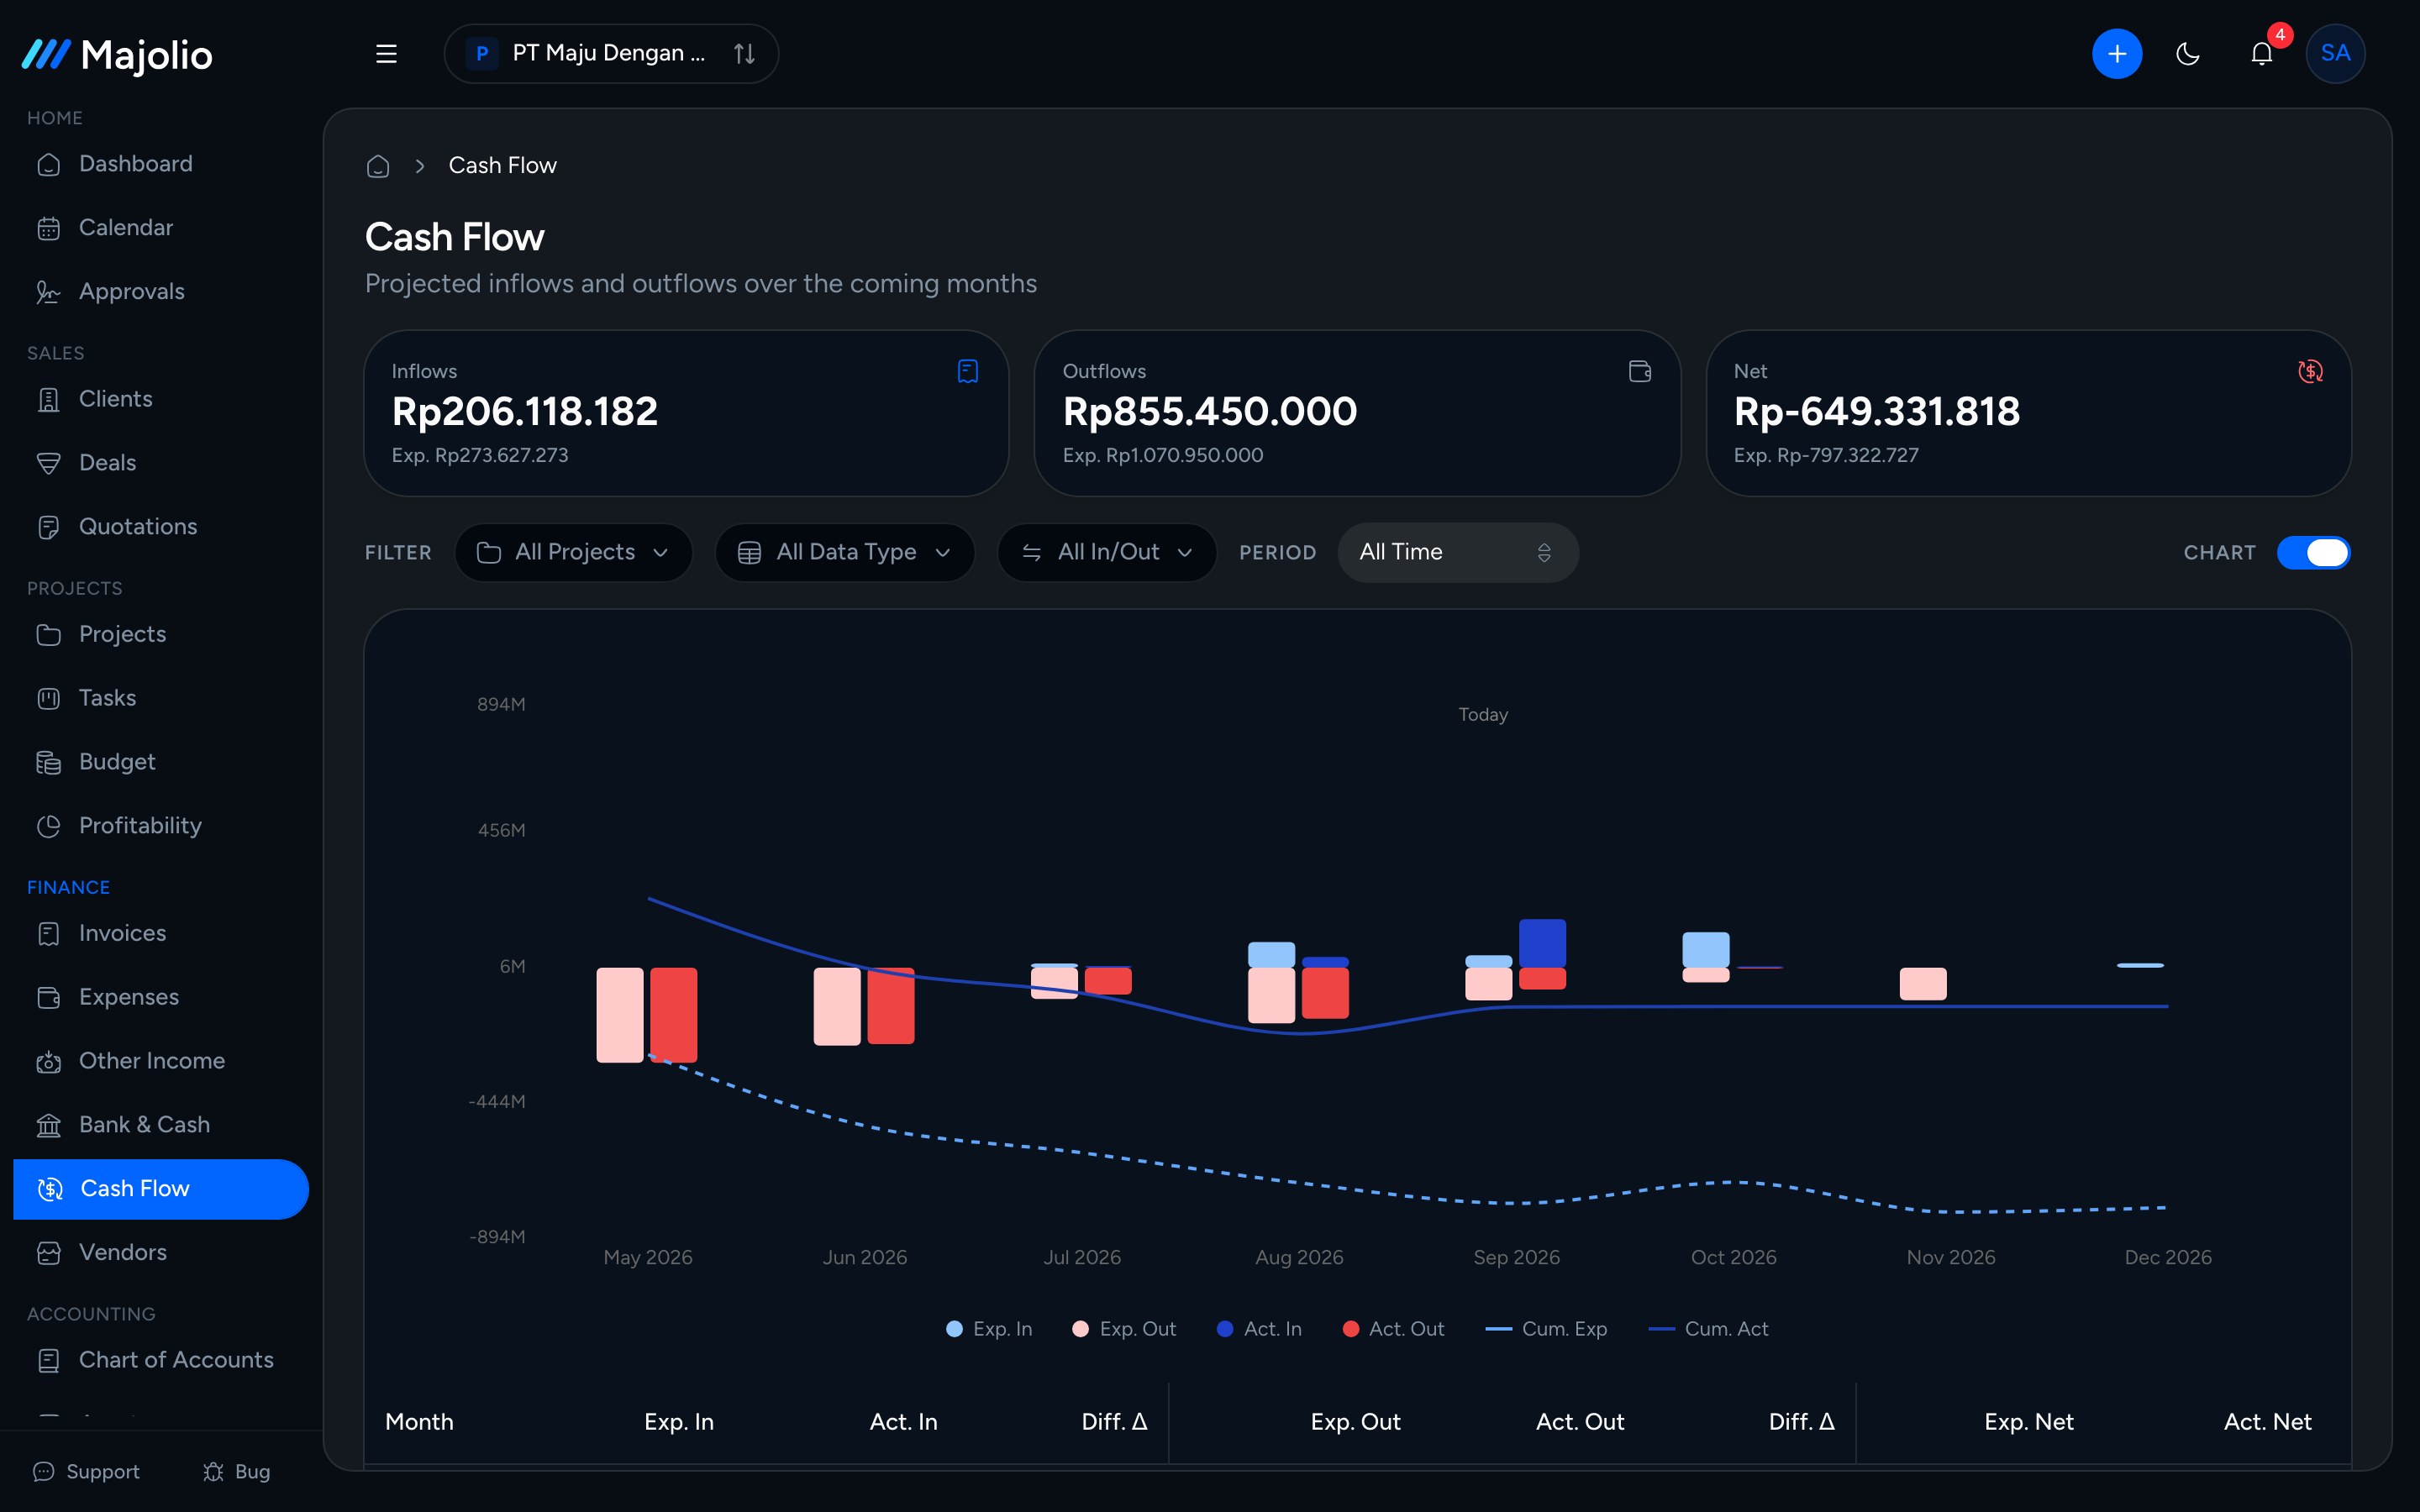Toggle Act. Out legend series

(1393, 1329)
